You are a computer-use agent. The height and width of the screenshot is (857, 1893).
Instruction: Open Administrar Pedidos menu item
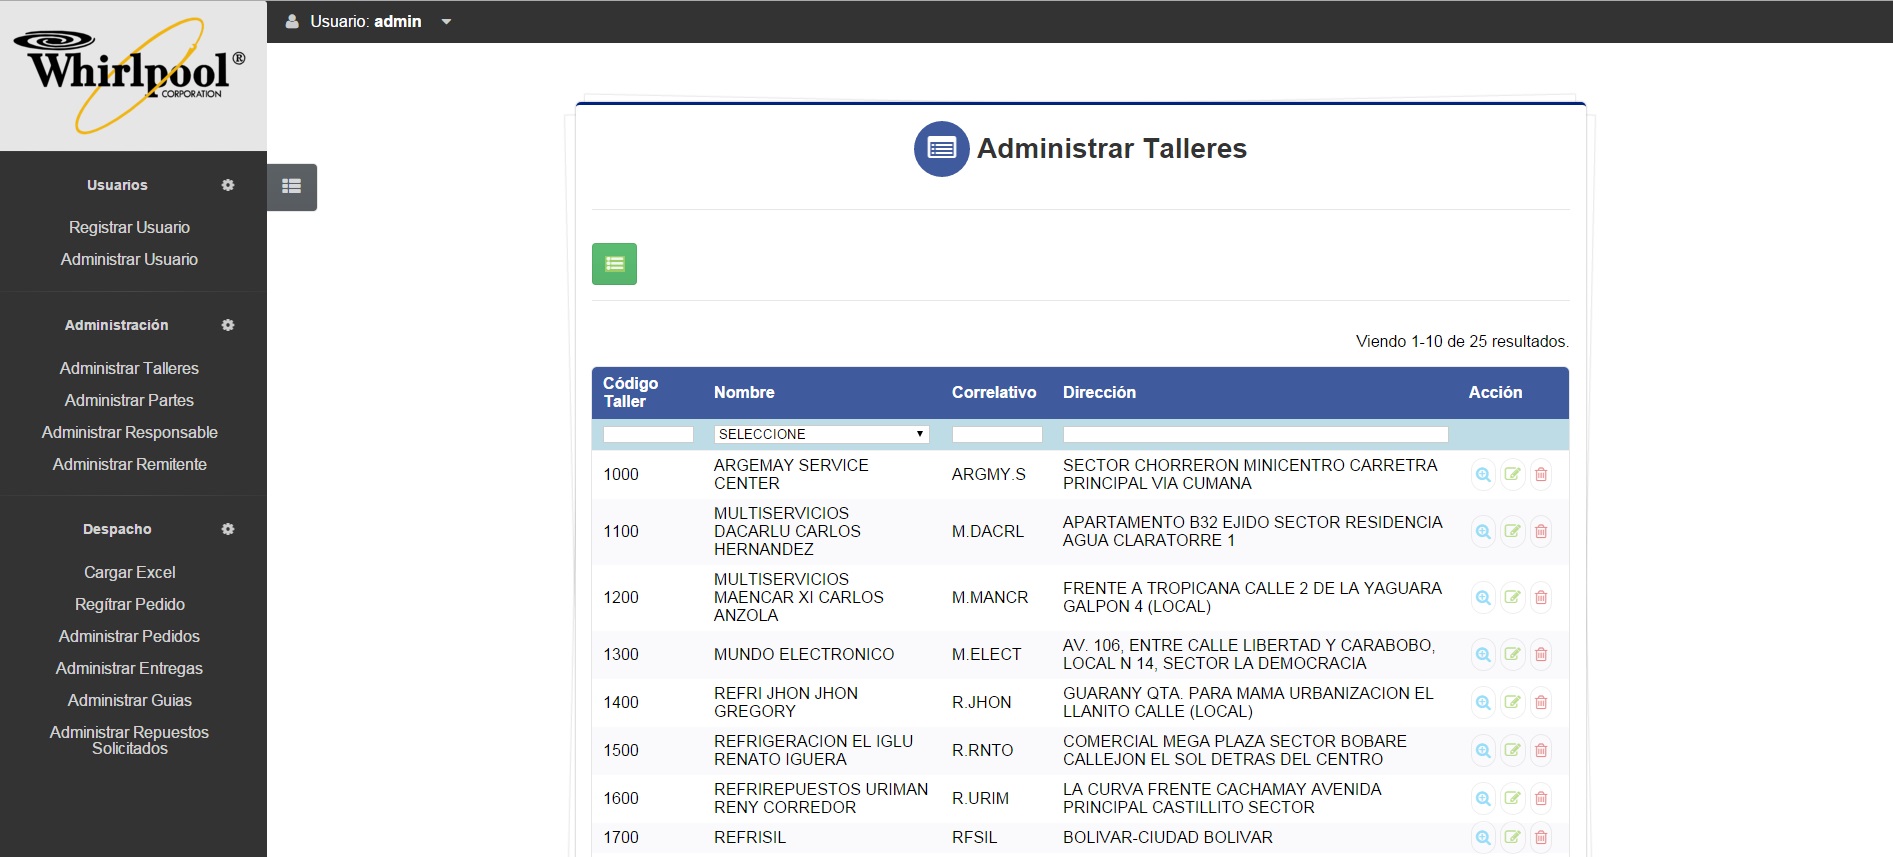point(129,636)
